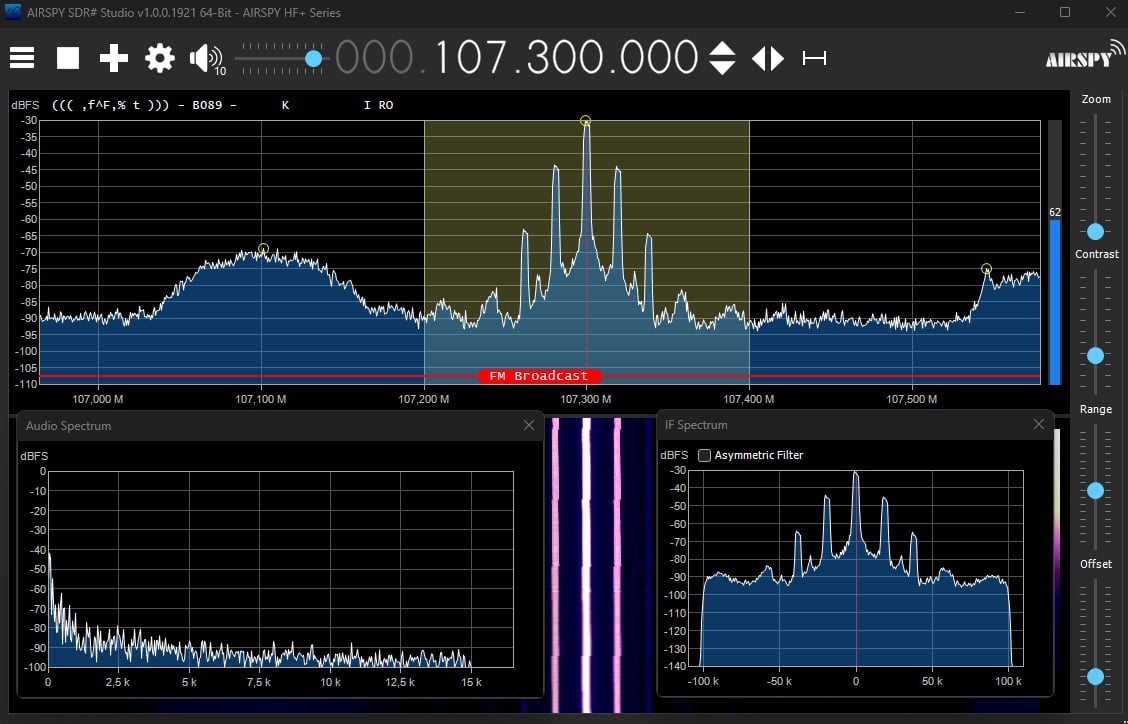Viewport: 1128px width, 724px height.
Task: Click the FM Broadcast band label
Action: (540, 376)
